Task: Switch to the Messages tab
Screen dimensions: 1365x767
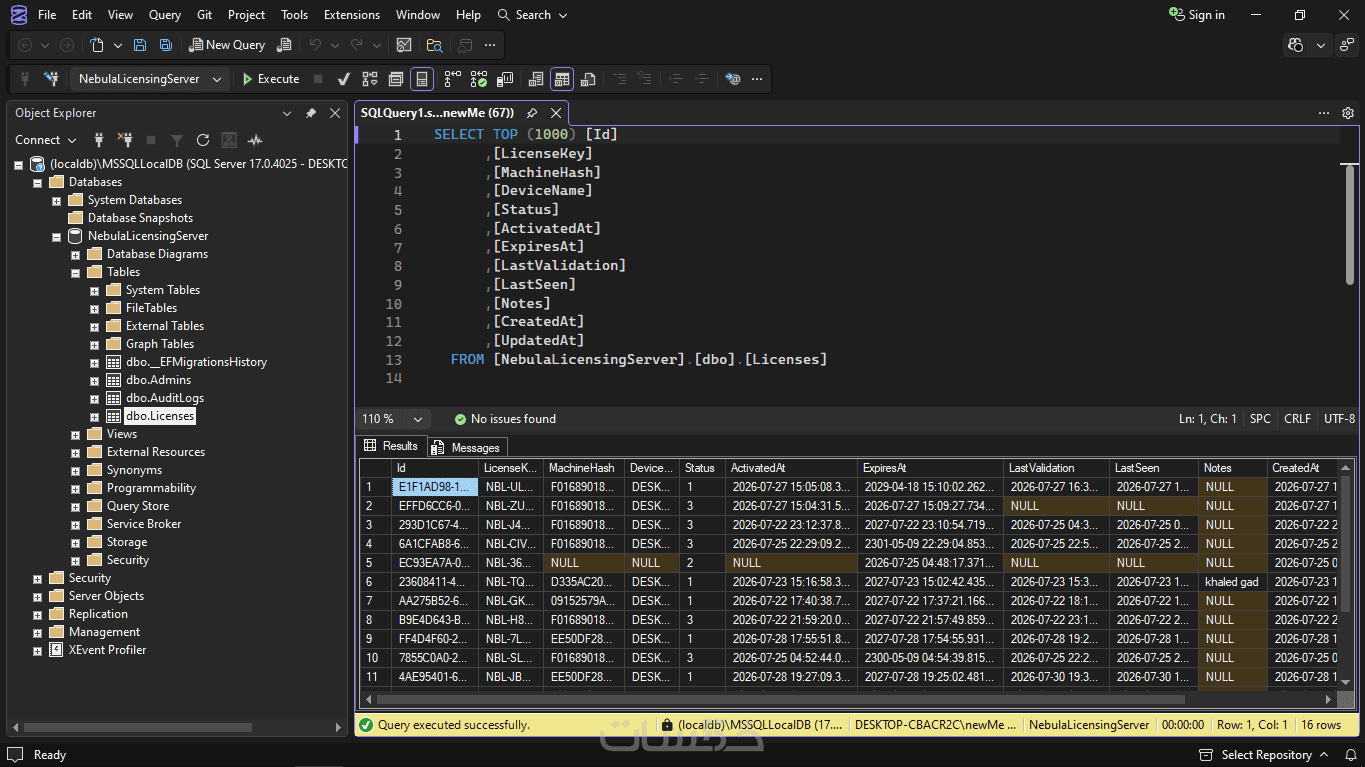Action: [468, 447]
